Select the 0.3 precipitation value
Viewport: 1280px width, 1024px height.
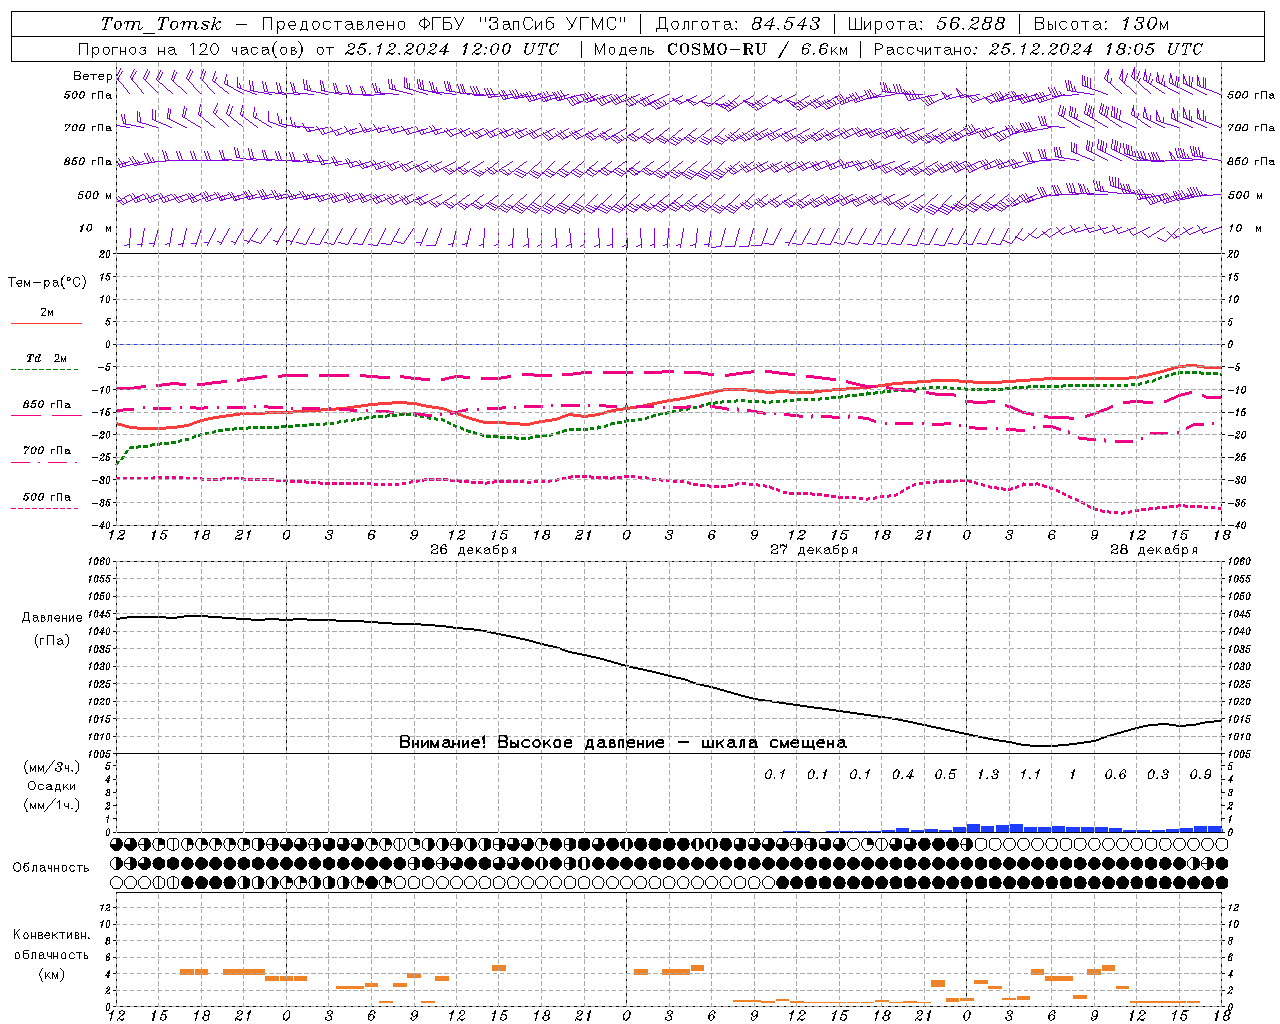[x=1158, y=775]
